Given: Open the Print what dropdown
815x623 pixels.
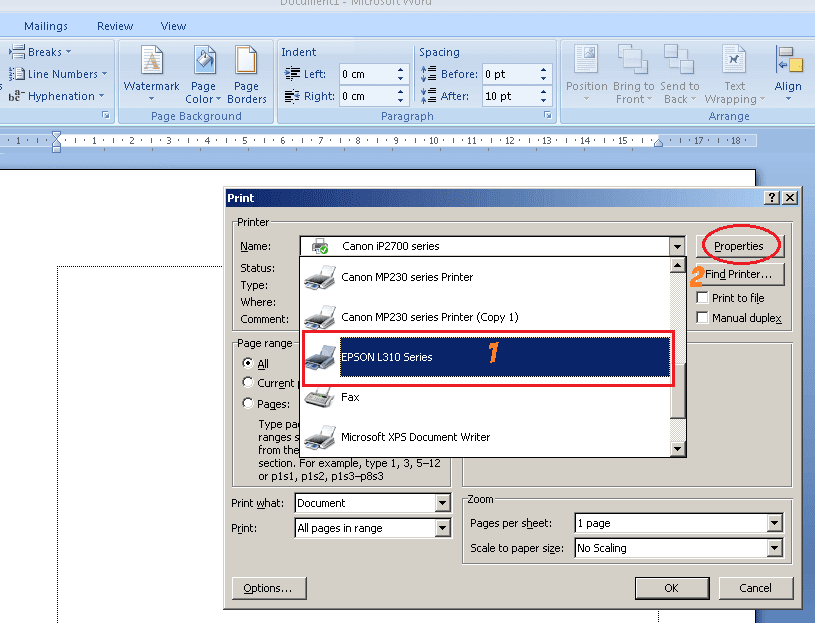Looking at the screenshot, I should [442, 503].
